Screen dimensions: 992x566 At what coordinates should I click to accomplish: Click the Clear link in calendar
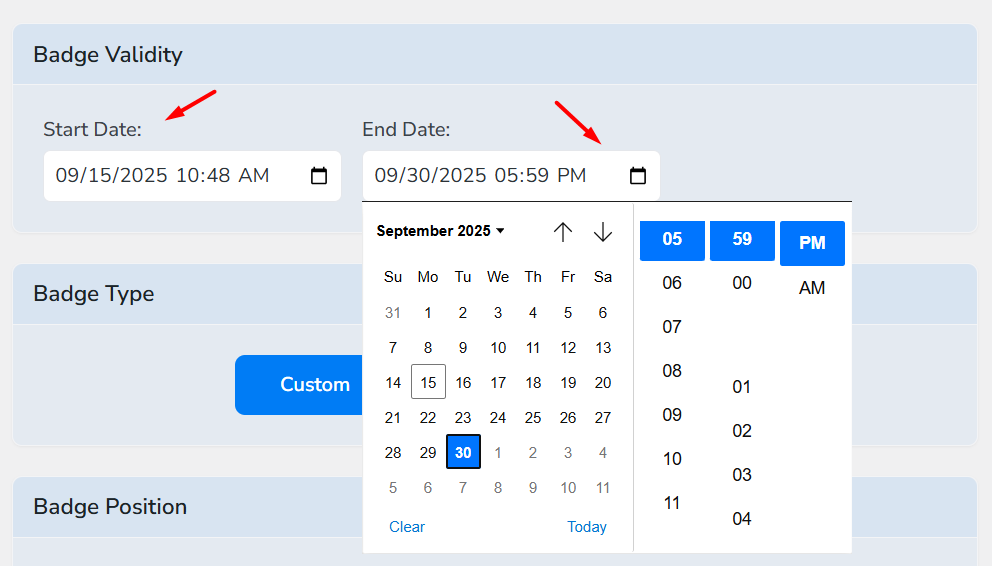pos(407,527)
